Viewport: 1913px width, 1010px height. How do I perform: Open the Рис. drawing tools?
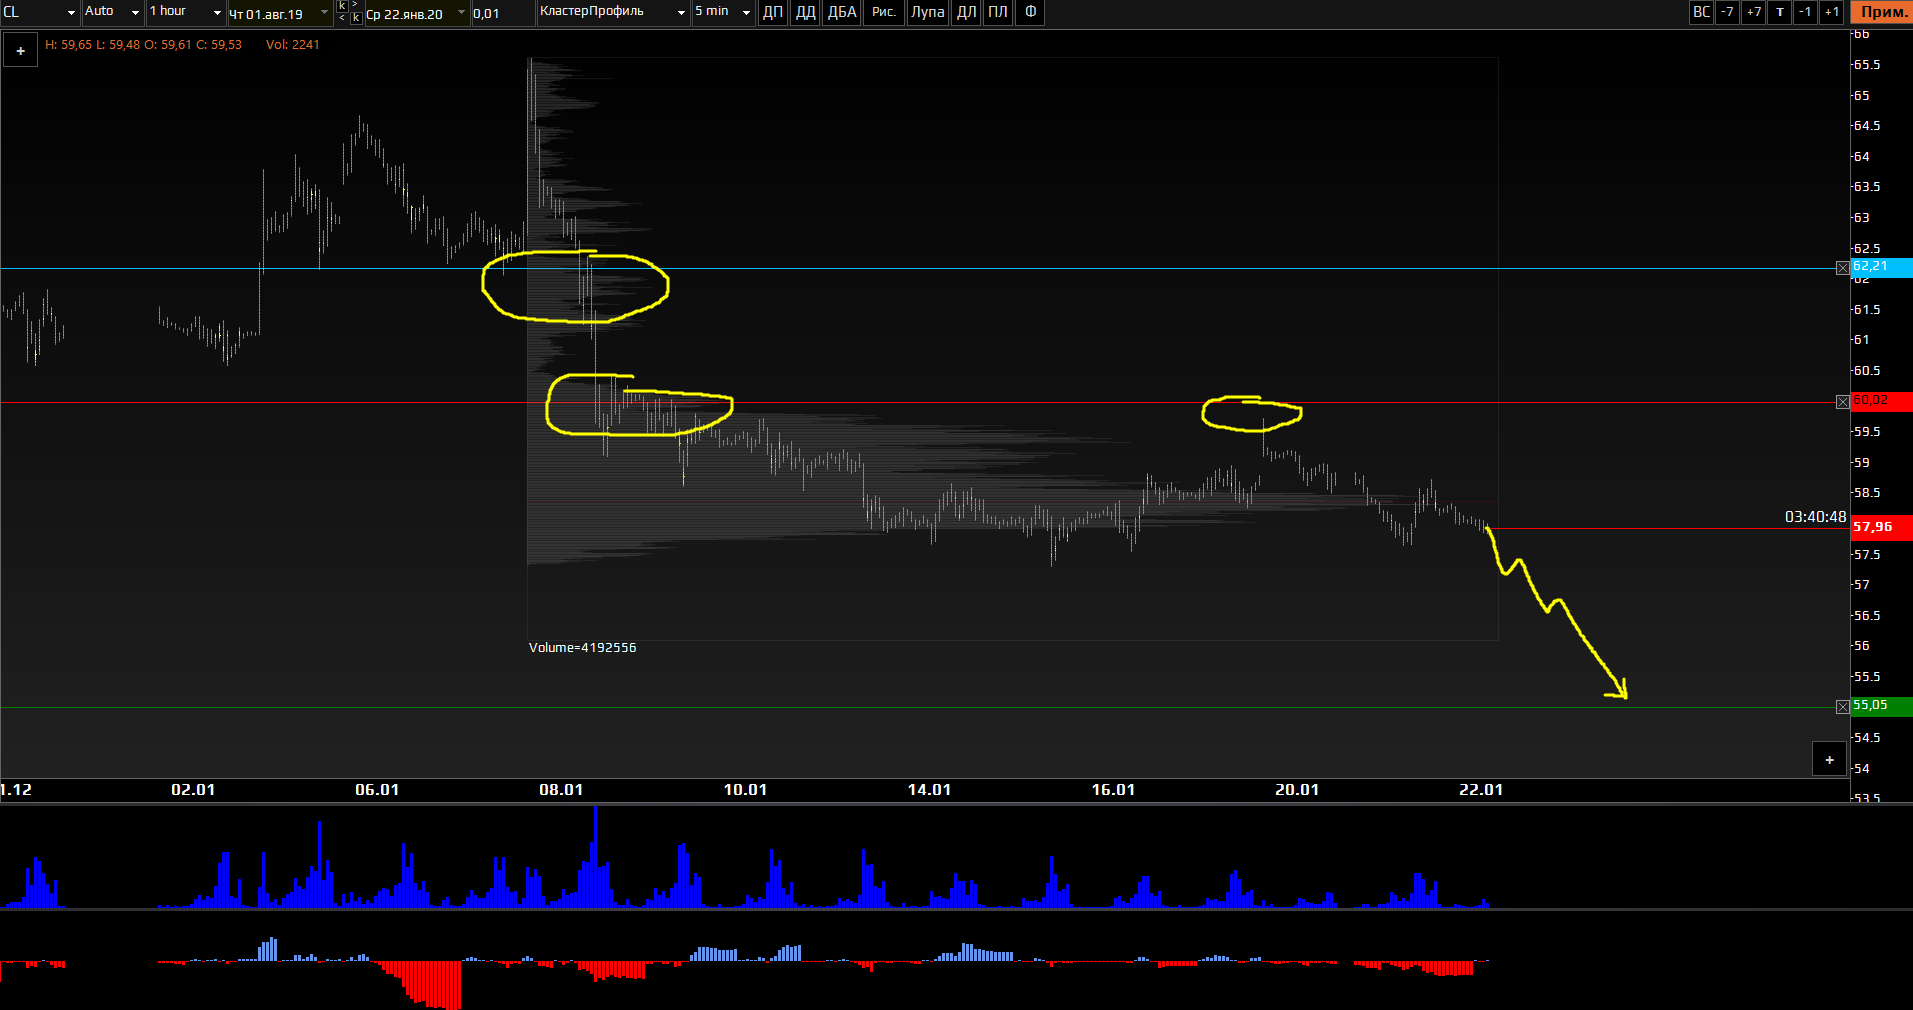(x=884, y=12)
